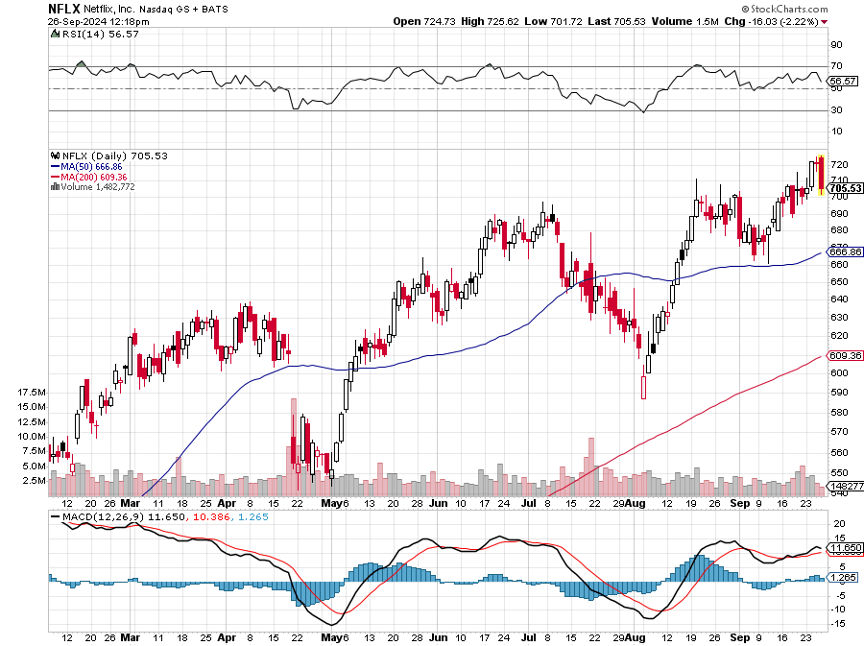Click the latest yellow-highlighted red candlestick
864x646 pixels.
821,175
